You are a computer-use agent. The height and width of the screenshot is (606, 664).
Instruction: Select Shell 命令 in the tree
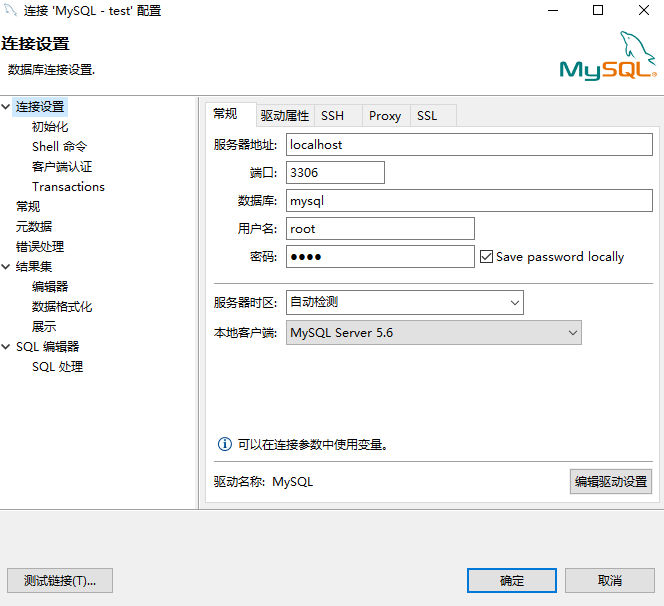[60, 147]
